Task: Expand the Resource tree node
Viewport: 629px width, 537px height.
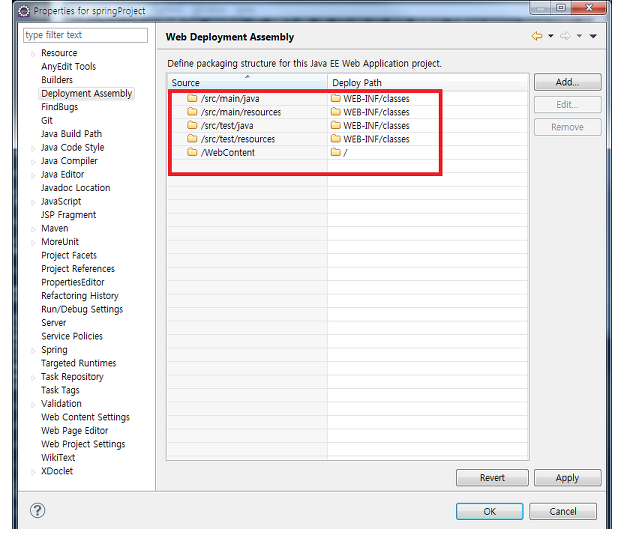Action: 33,54
